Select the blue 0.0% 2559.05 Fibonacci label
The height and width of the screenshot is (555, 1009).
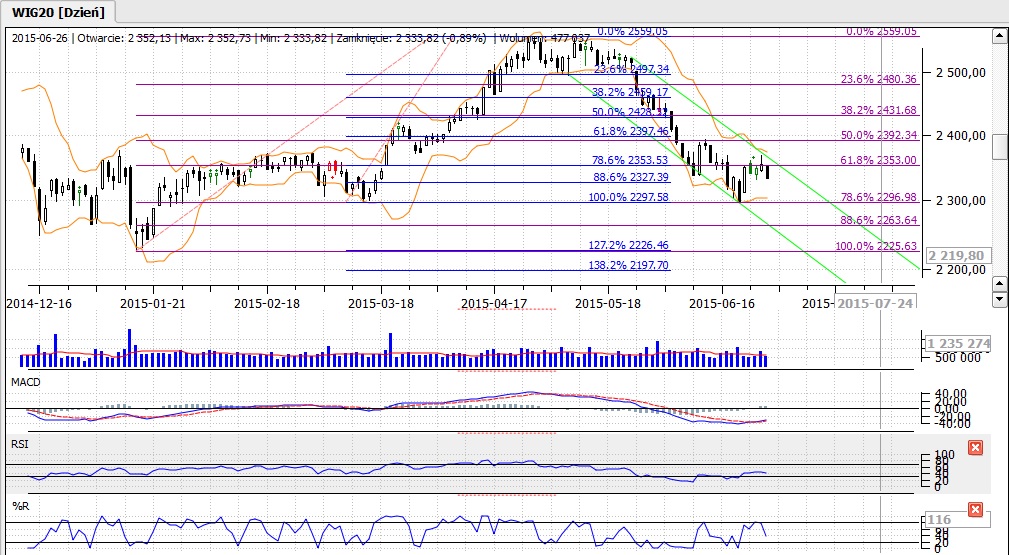(633, 31)
